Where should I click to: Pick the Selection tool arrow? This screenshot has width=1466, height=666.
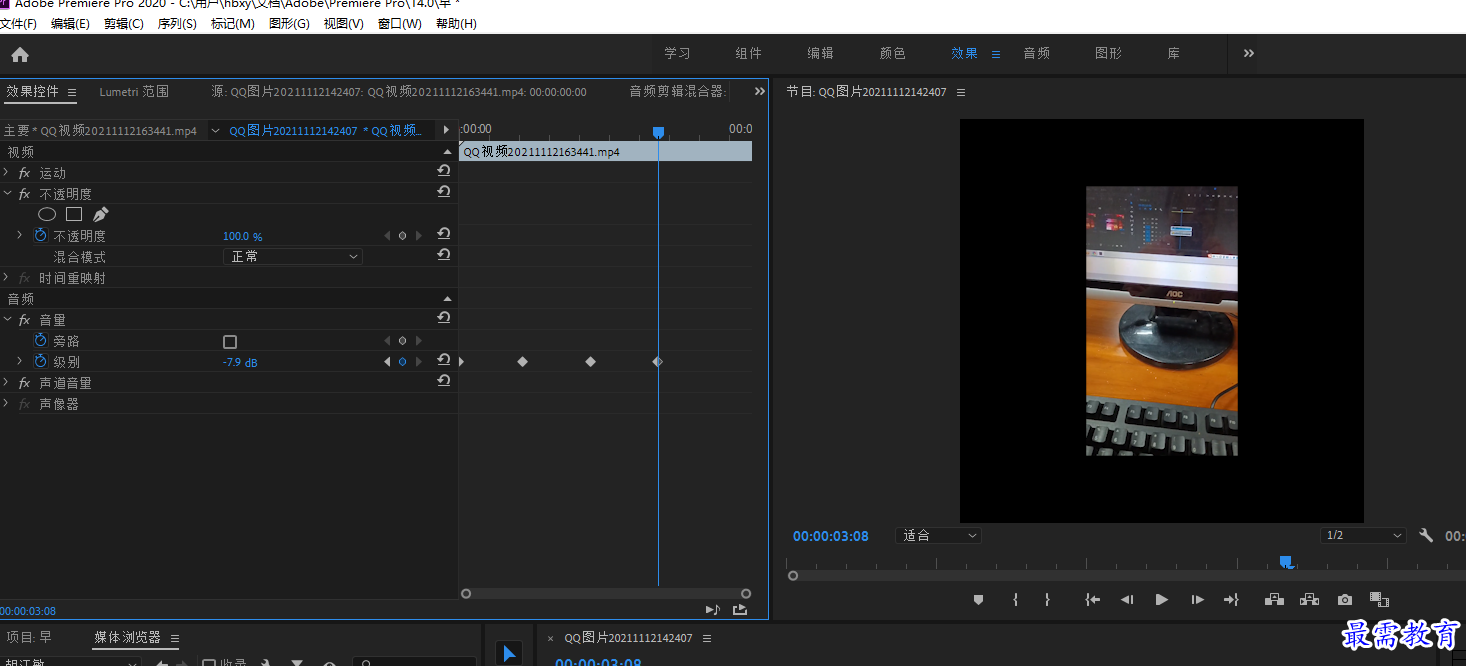point(509,654)
